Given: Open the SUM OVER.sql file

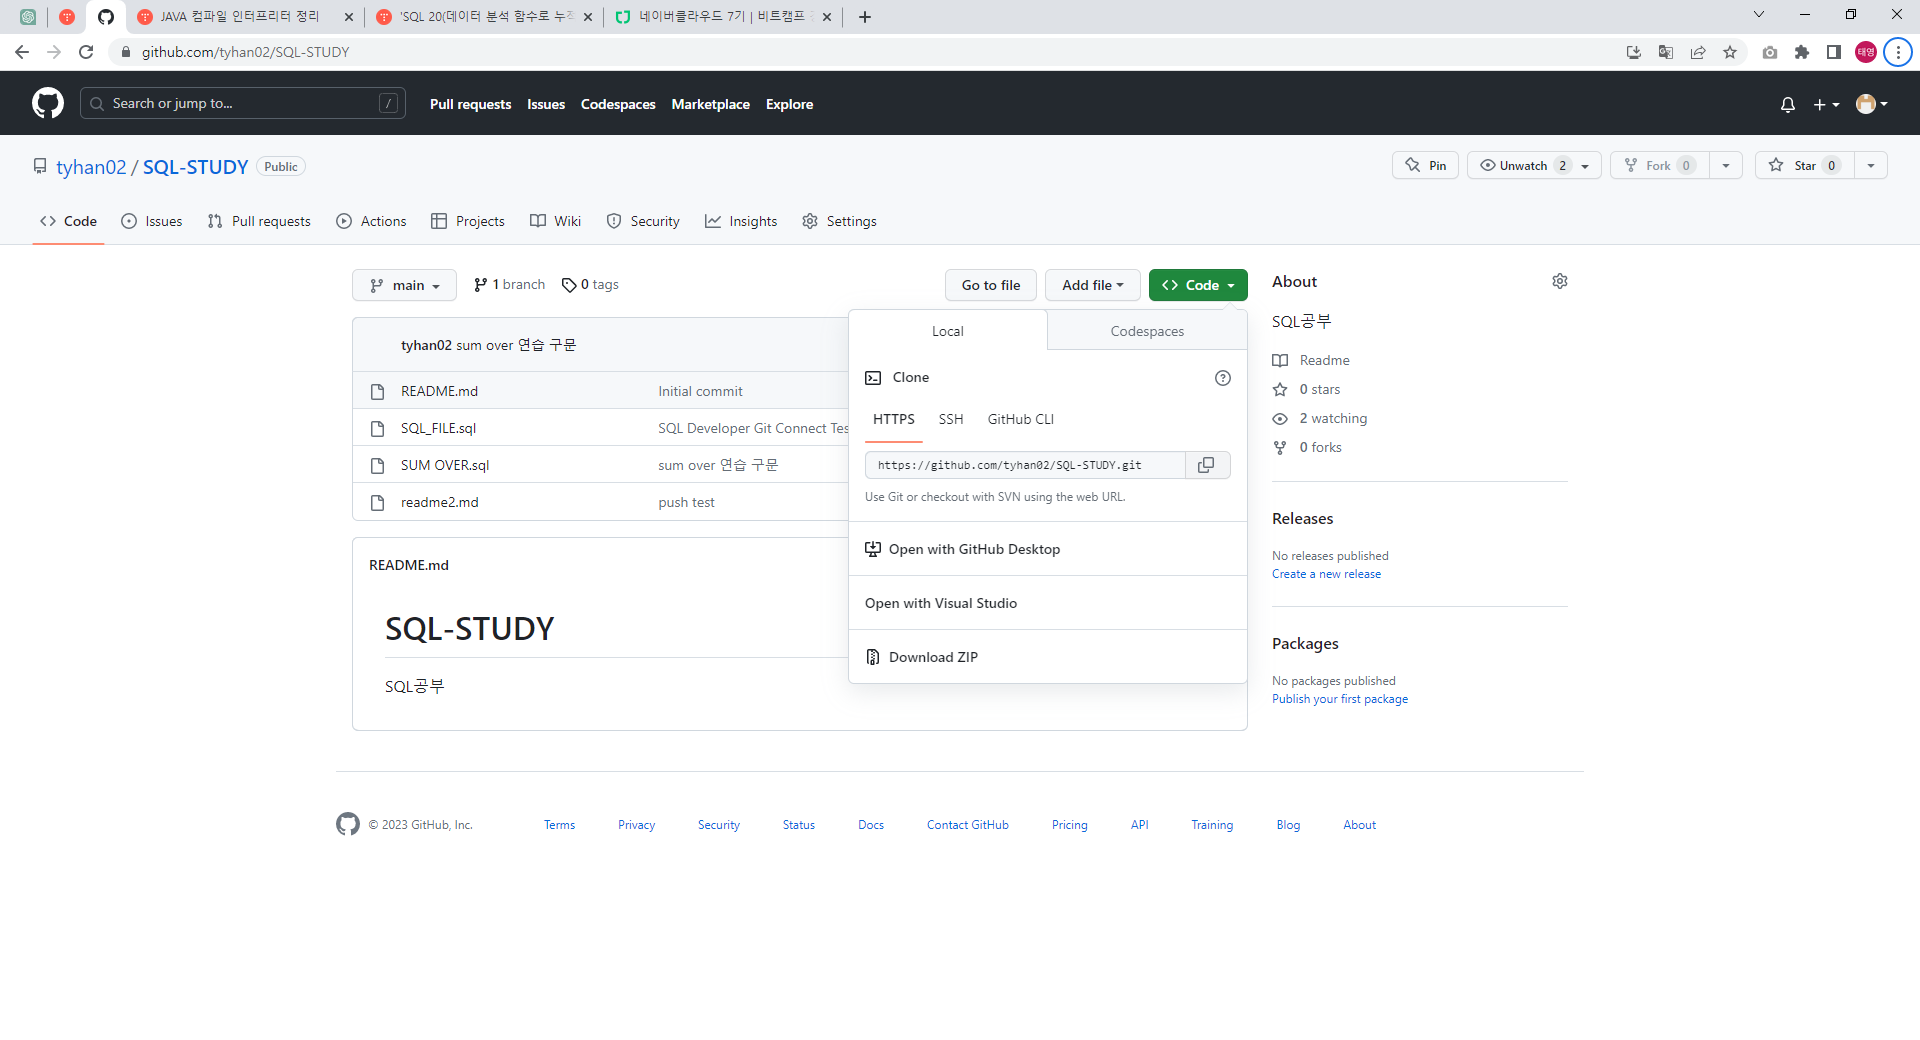Looking at the screenshot, I should 445,465.
